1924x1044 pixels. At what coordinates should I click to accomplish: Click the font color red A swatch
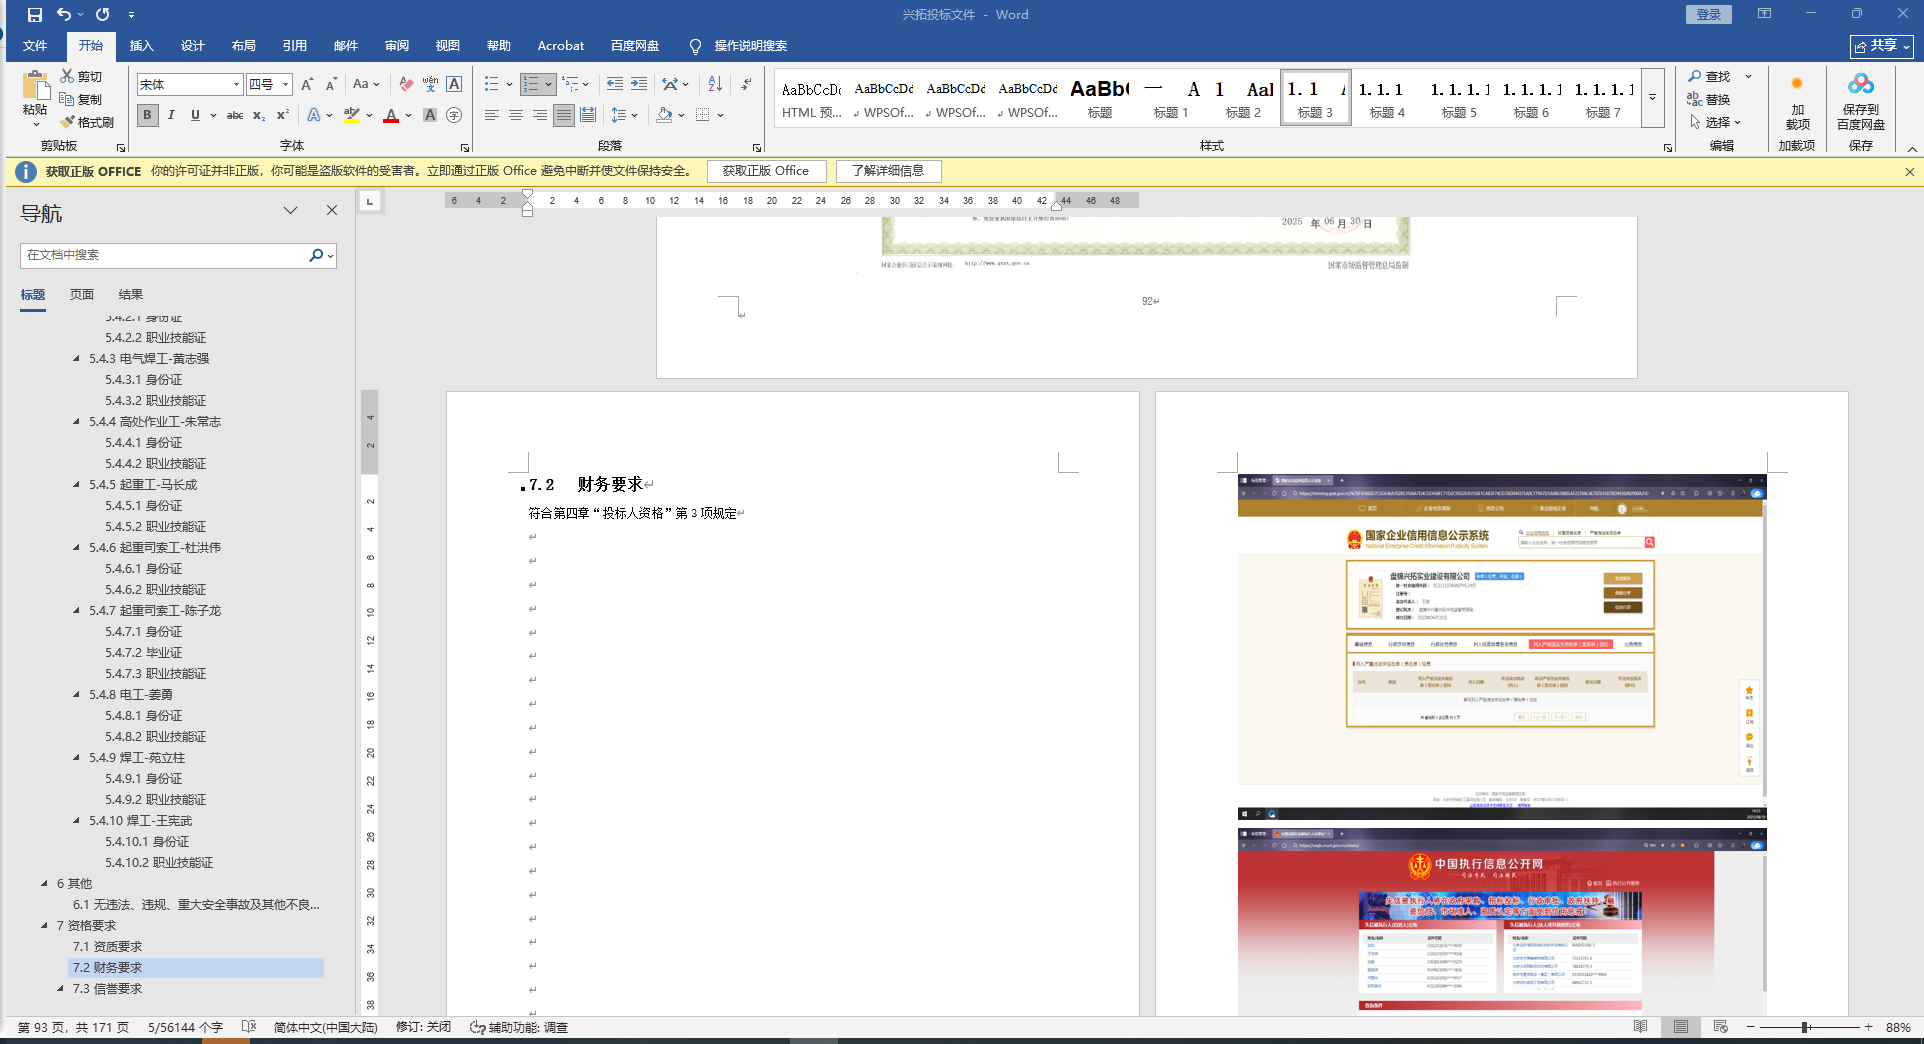tap(391, 115)
